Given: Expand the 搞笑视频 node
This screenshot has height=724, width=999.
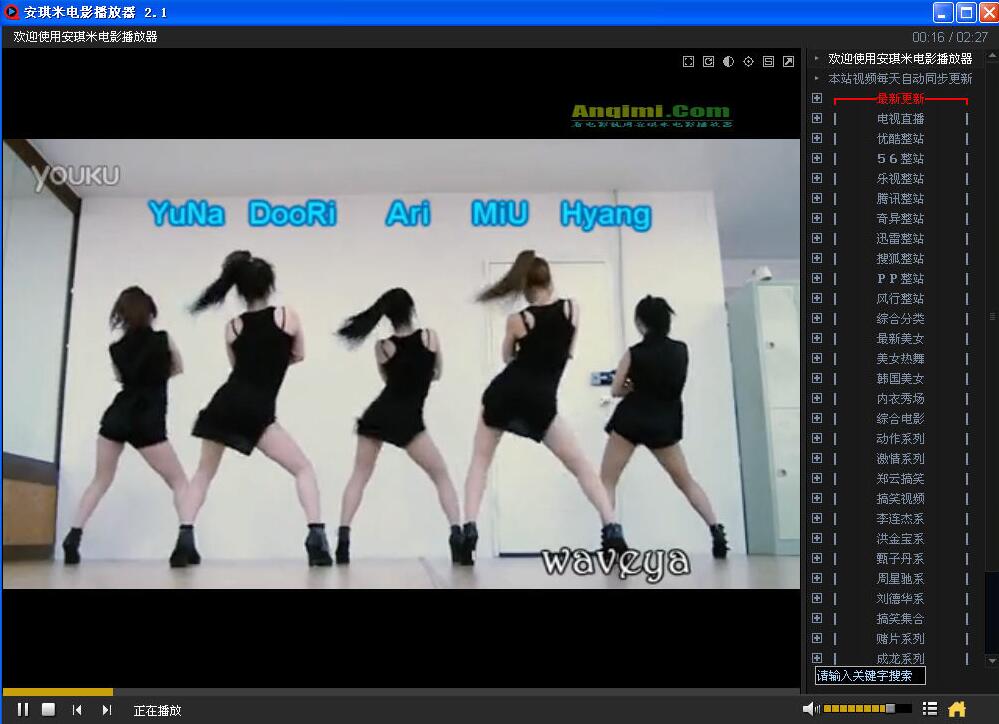Looking at the screenshot, I should coord(817,498).
